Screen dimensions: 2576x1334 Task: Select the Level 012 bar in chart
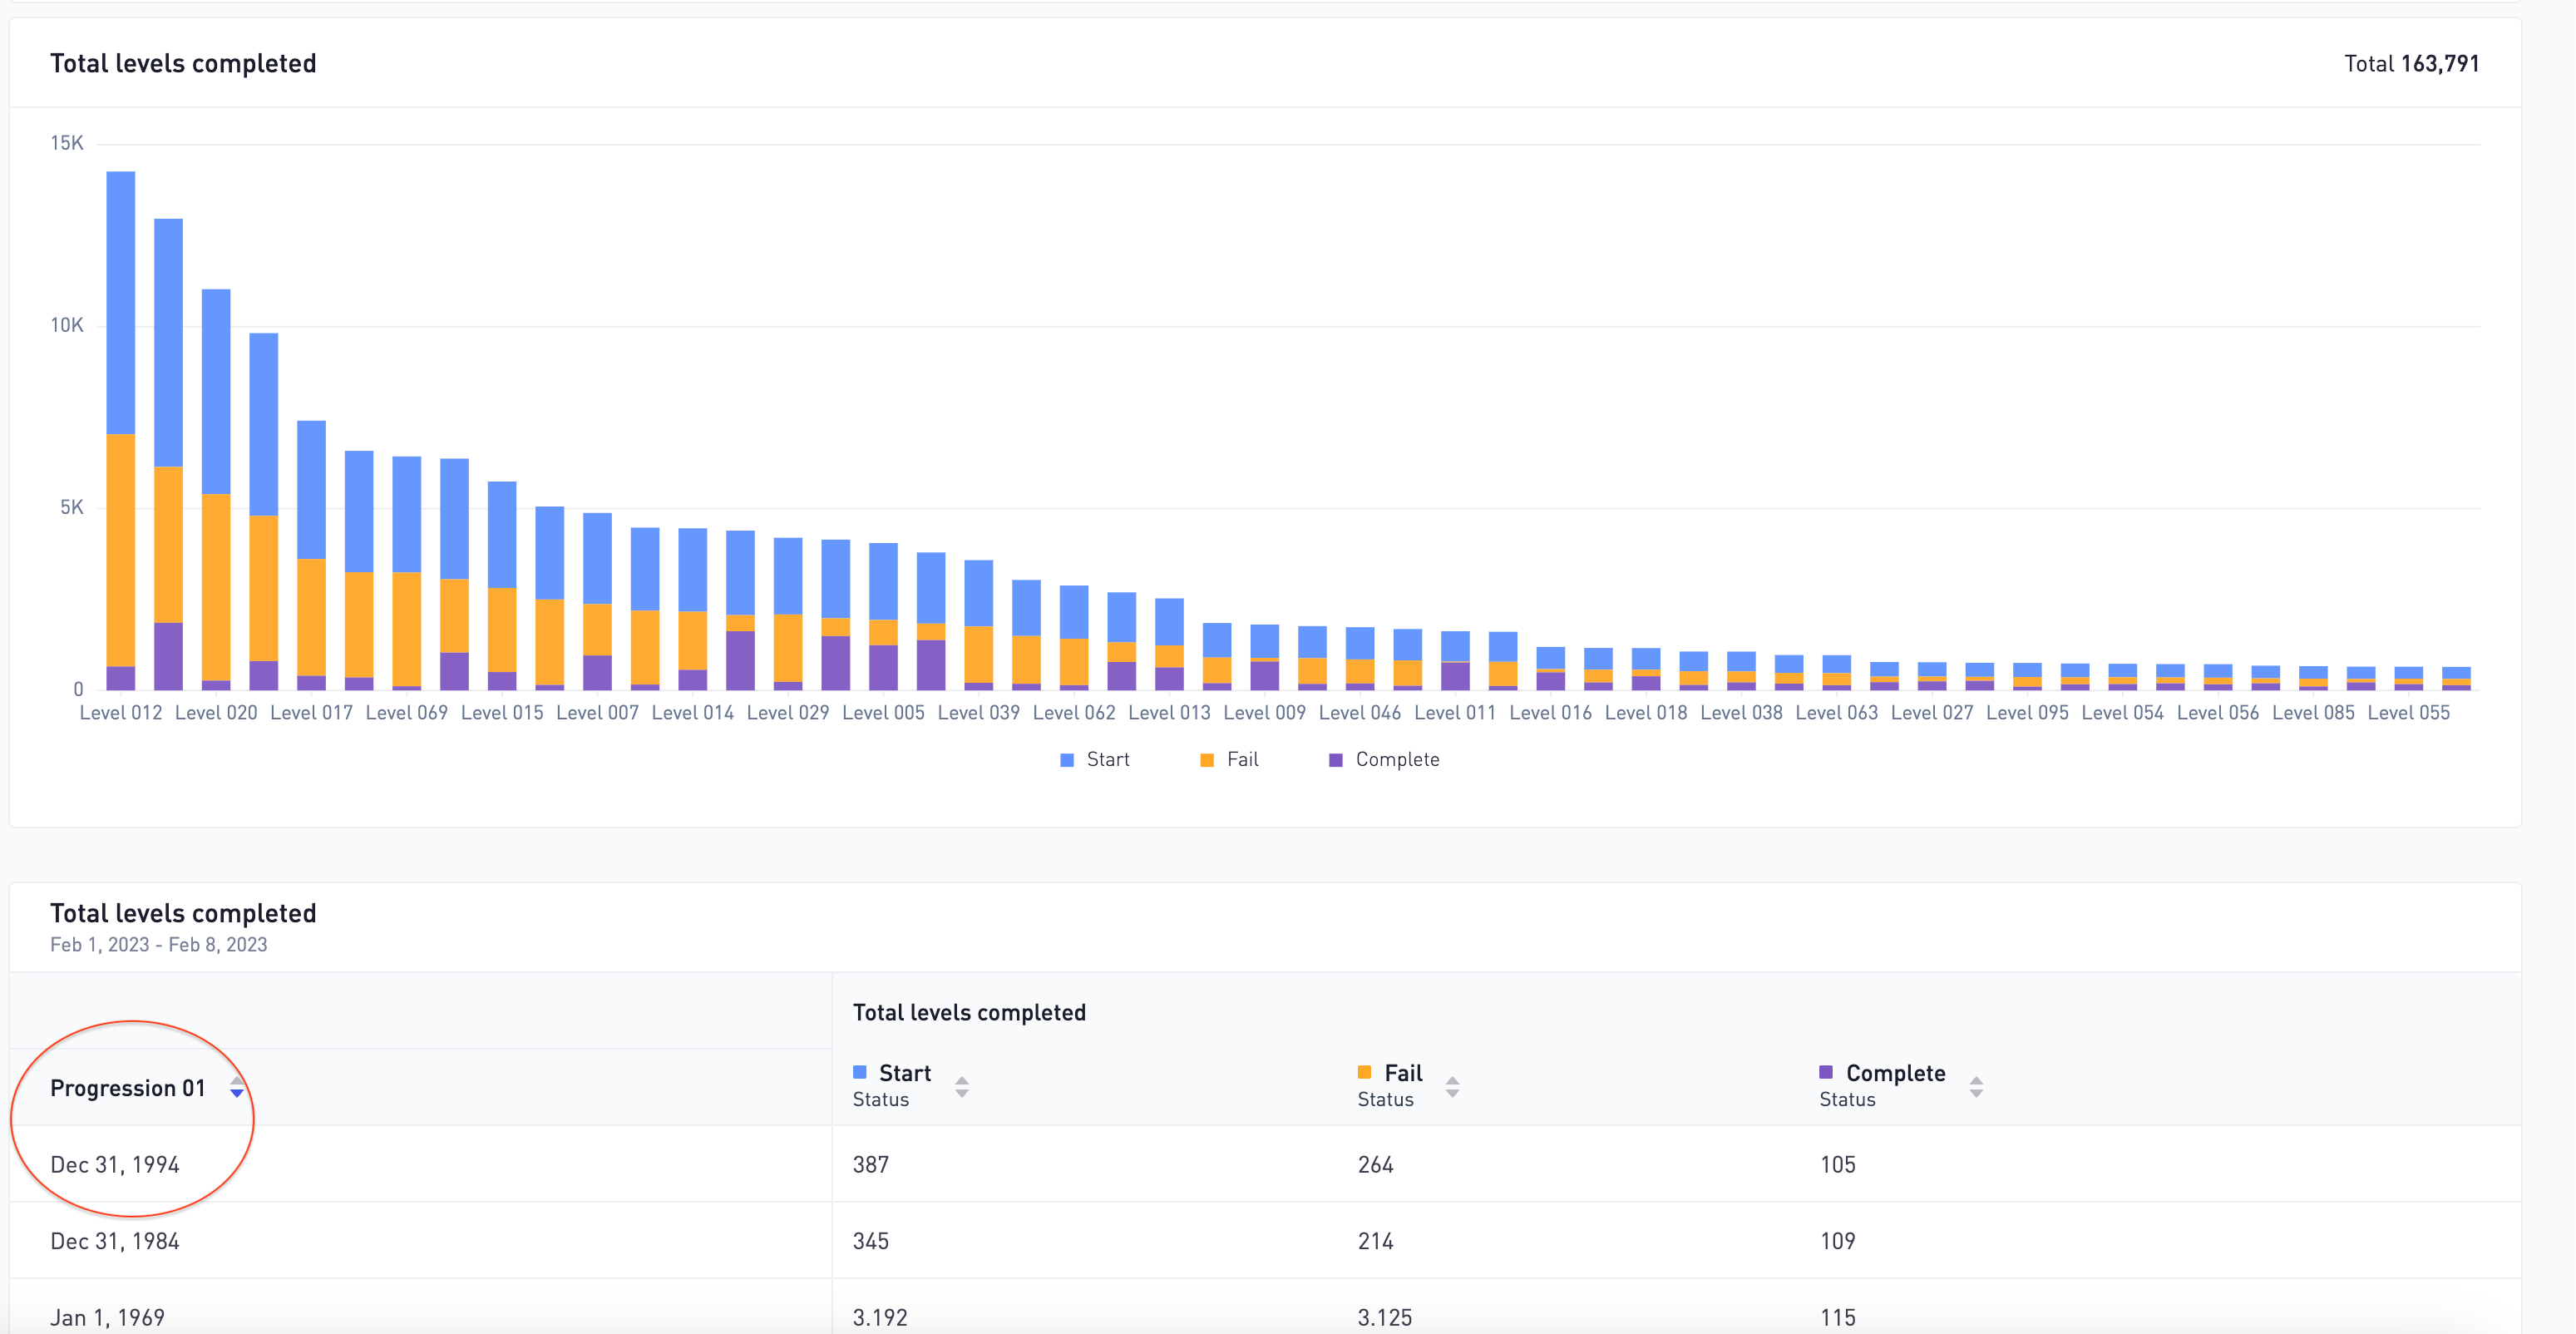(121, 431)
